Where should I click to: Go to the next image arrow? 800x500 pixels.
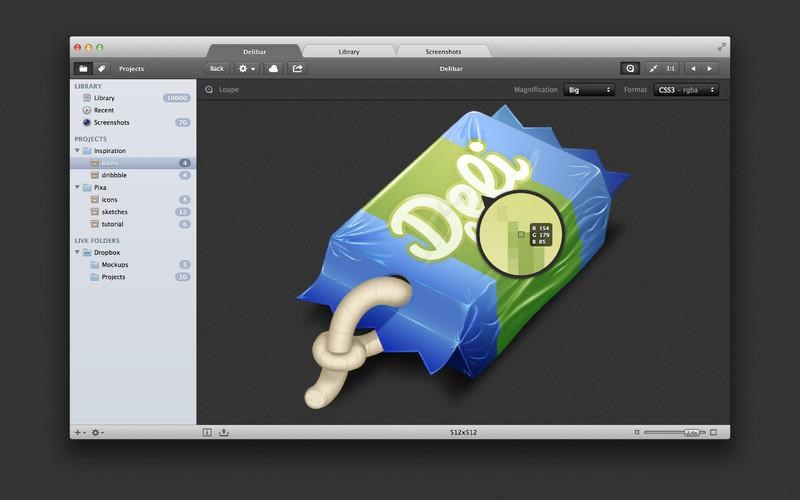pos(710,69)
